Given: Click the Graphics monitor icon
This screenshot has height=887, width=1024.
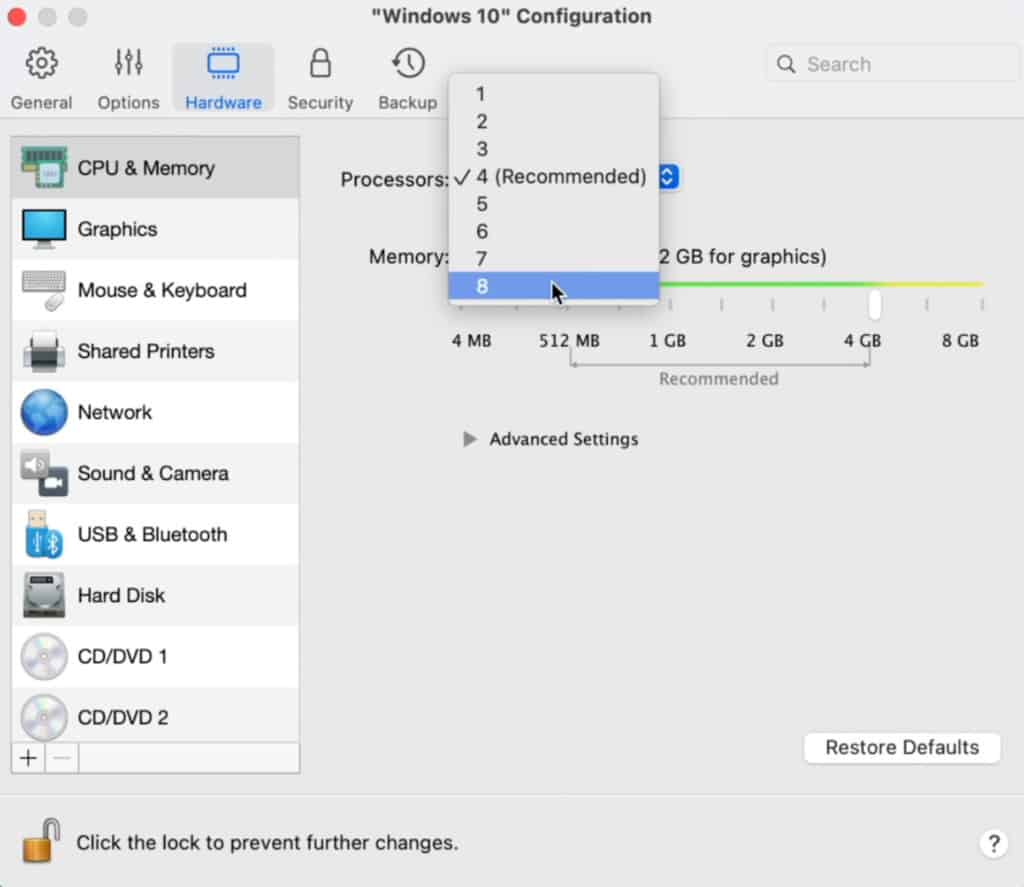Looking at the screenshot, I should [44, 229].
